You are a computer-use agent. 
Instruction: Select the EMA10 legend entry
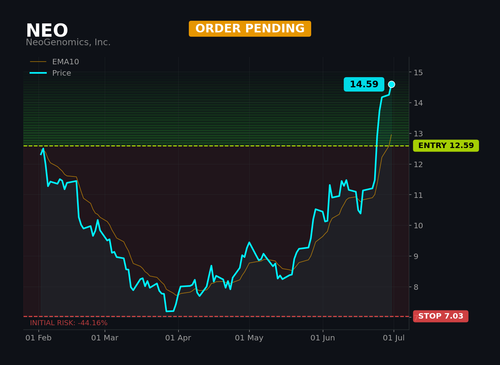coord(55,62)
